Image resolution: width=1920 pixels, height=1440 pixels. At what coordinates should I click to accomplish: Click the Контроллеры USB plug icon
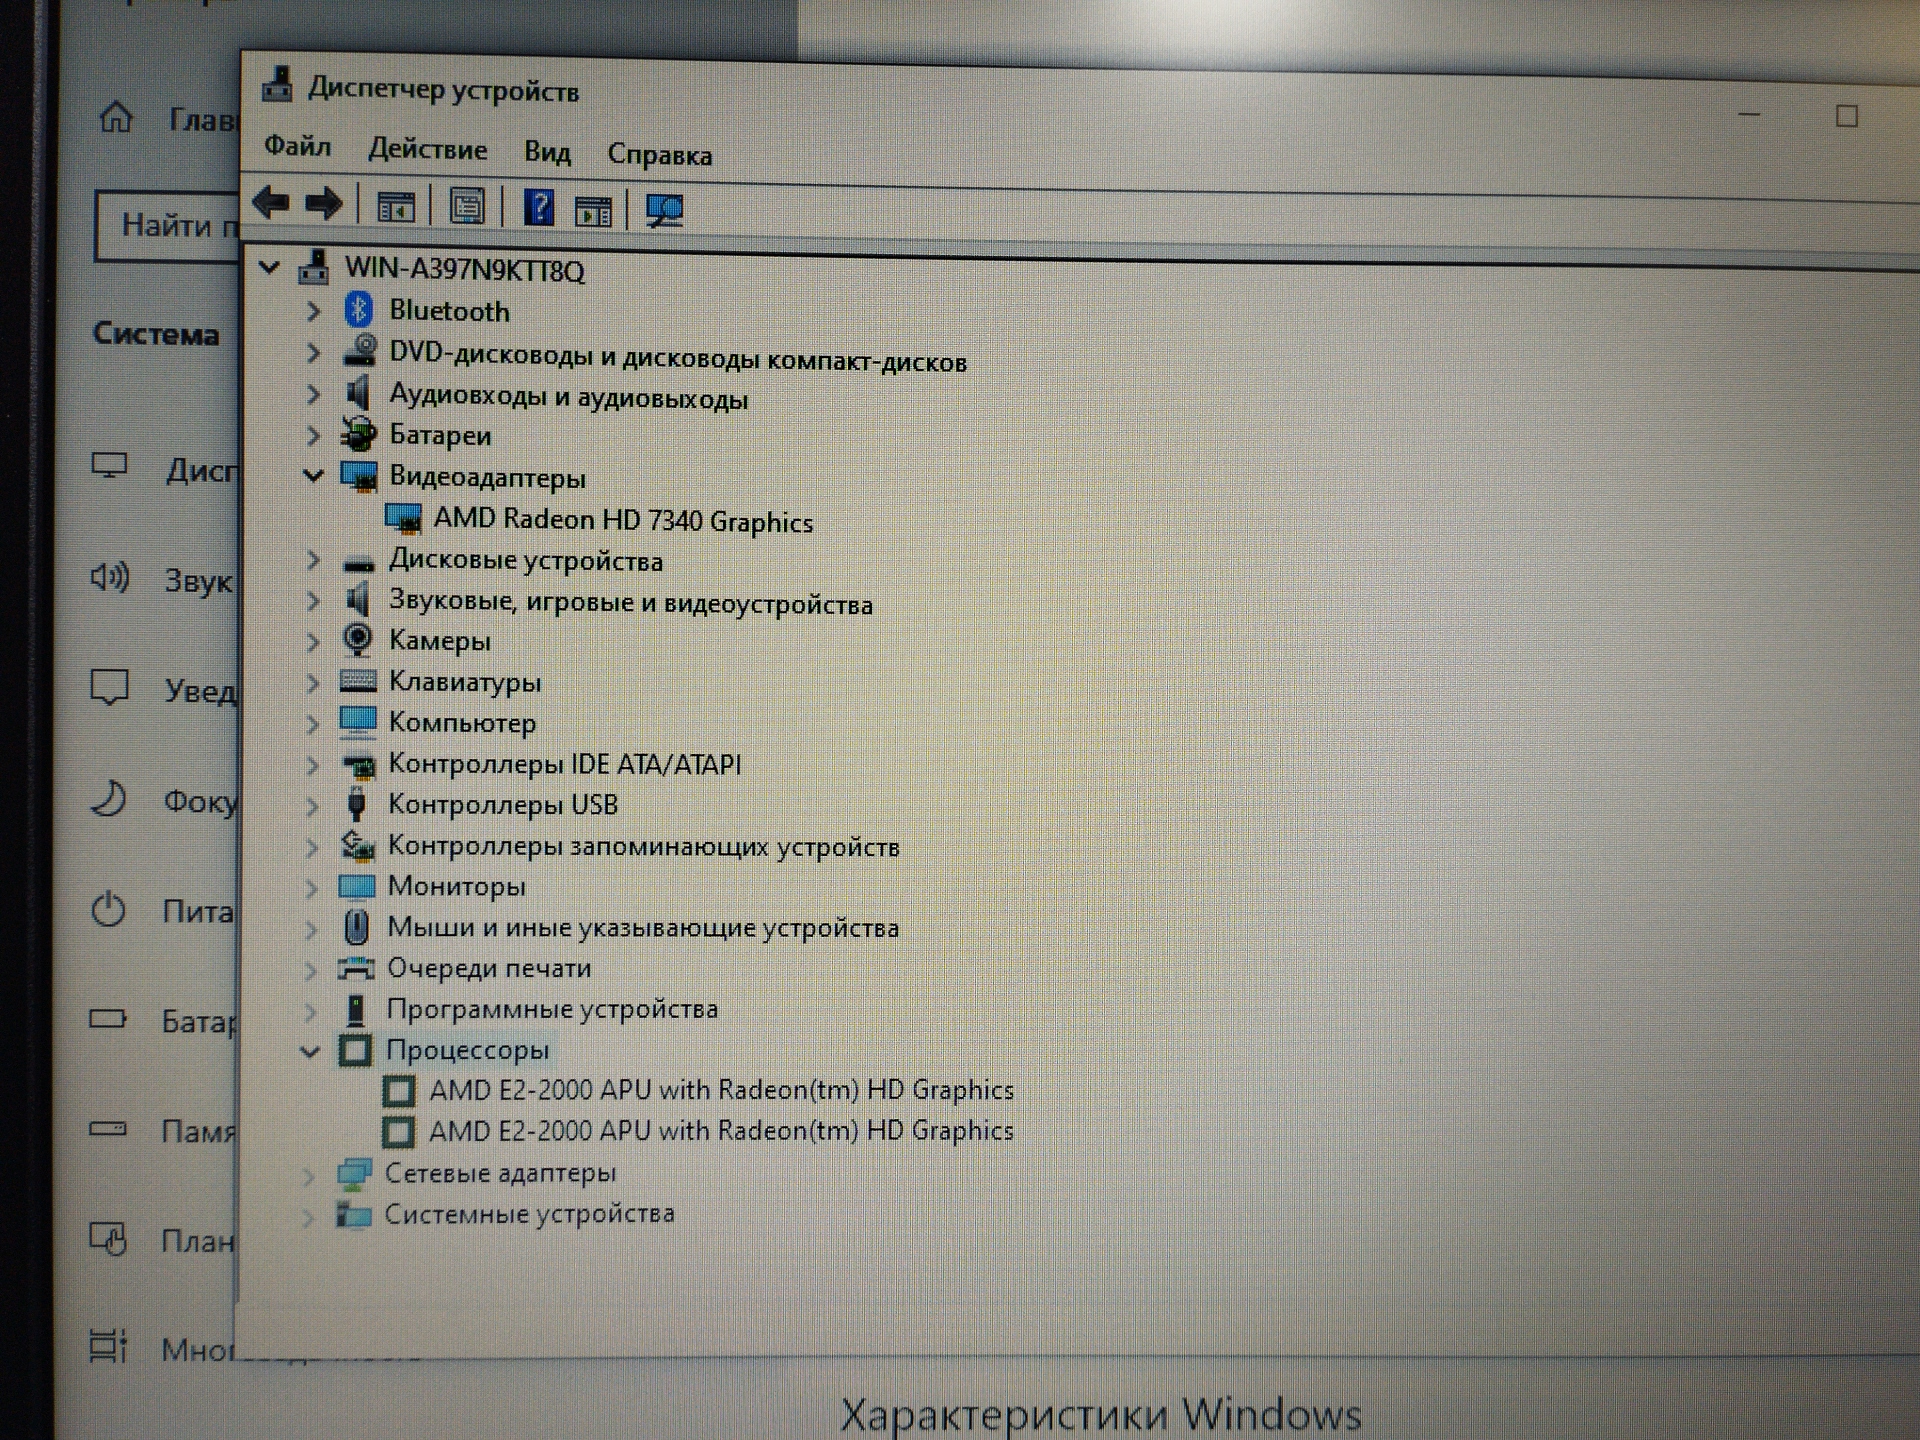[x=356, y=804]
